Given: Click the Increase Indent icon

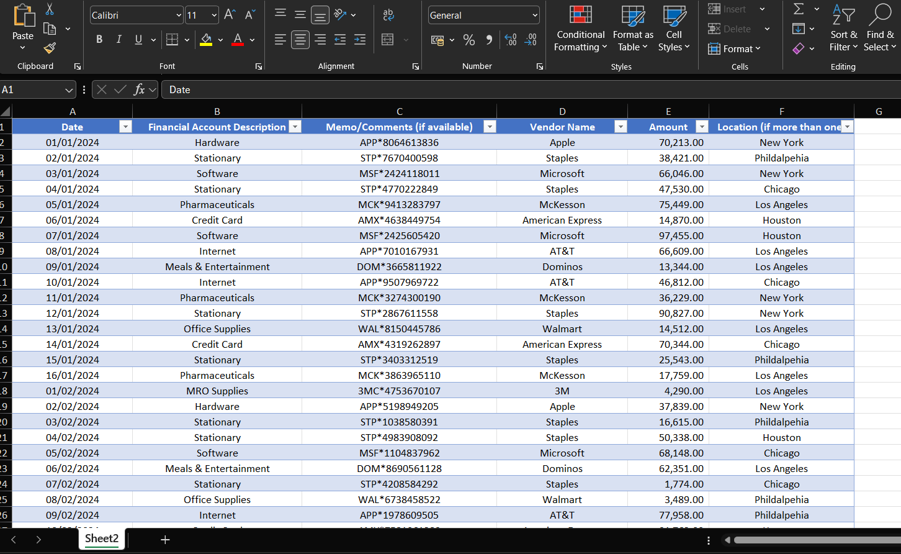Looking at the screenshot, I should (x=360, y=40).
